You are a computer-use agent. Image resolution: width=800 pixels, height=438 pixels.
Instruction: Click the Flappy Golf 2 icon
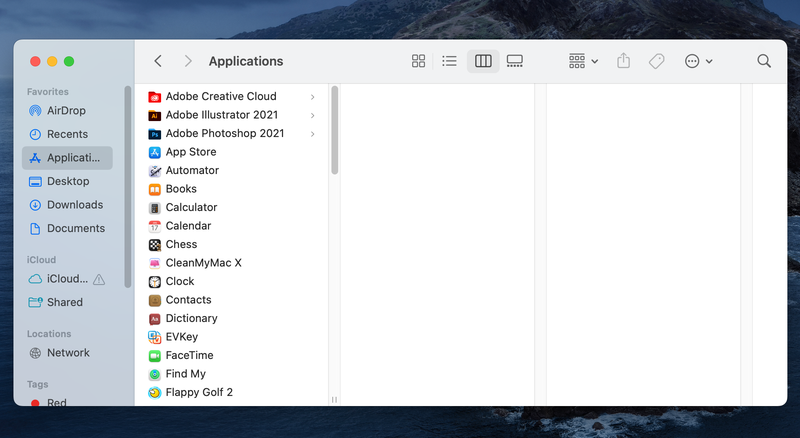[x=155, y=393]
